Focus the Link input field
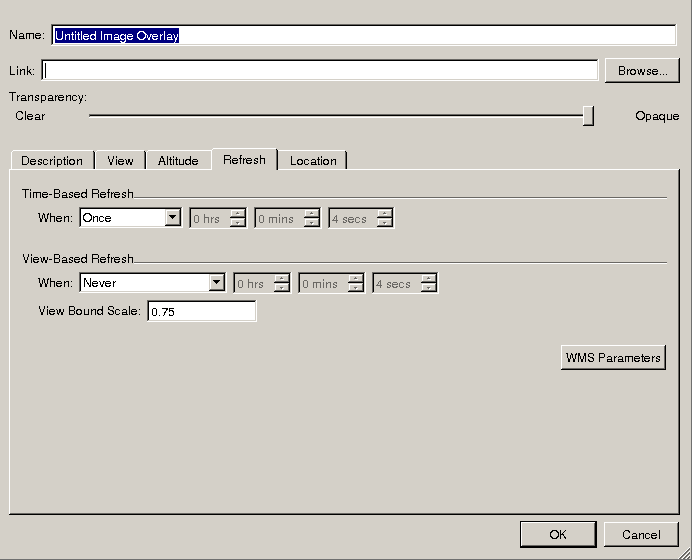The height and width of the screenshot is (560, 692). coord(320,71)
